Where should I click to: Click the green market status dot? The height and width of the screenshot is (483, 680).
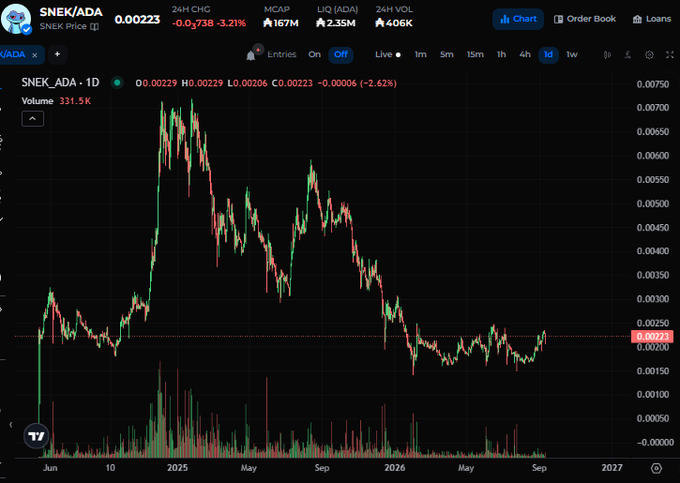click(117, 82)
